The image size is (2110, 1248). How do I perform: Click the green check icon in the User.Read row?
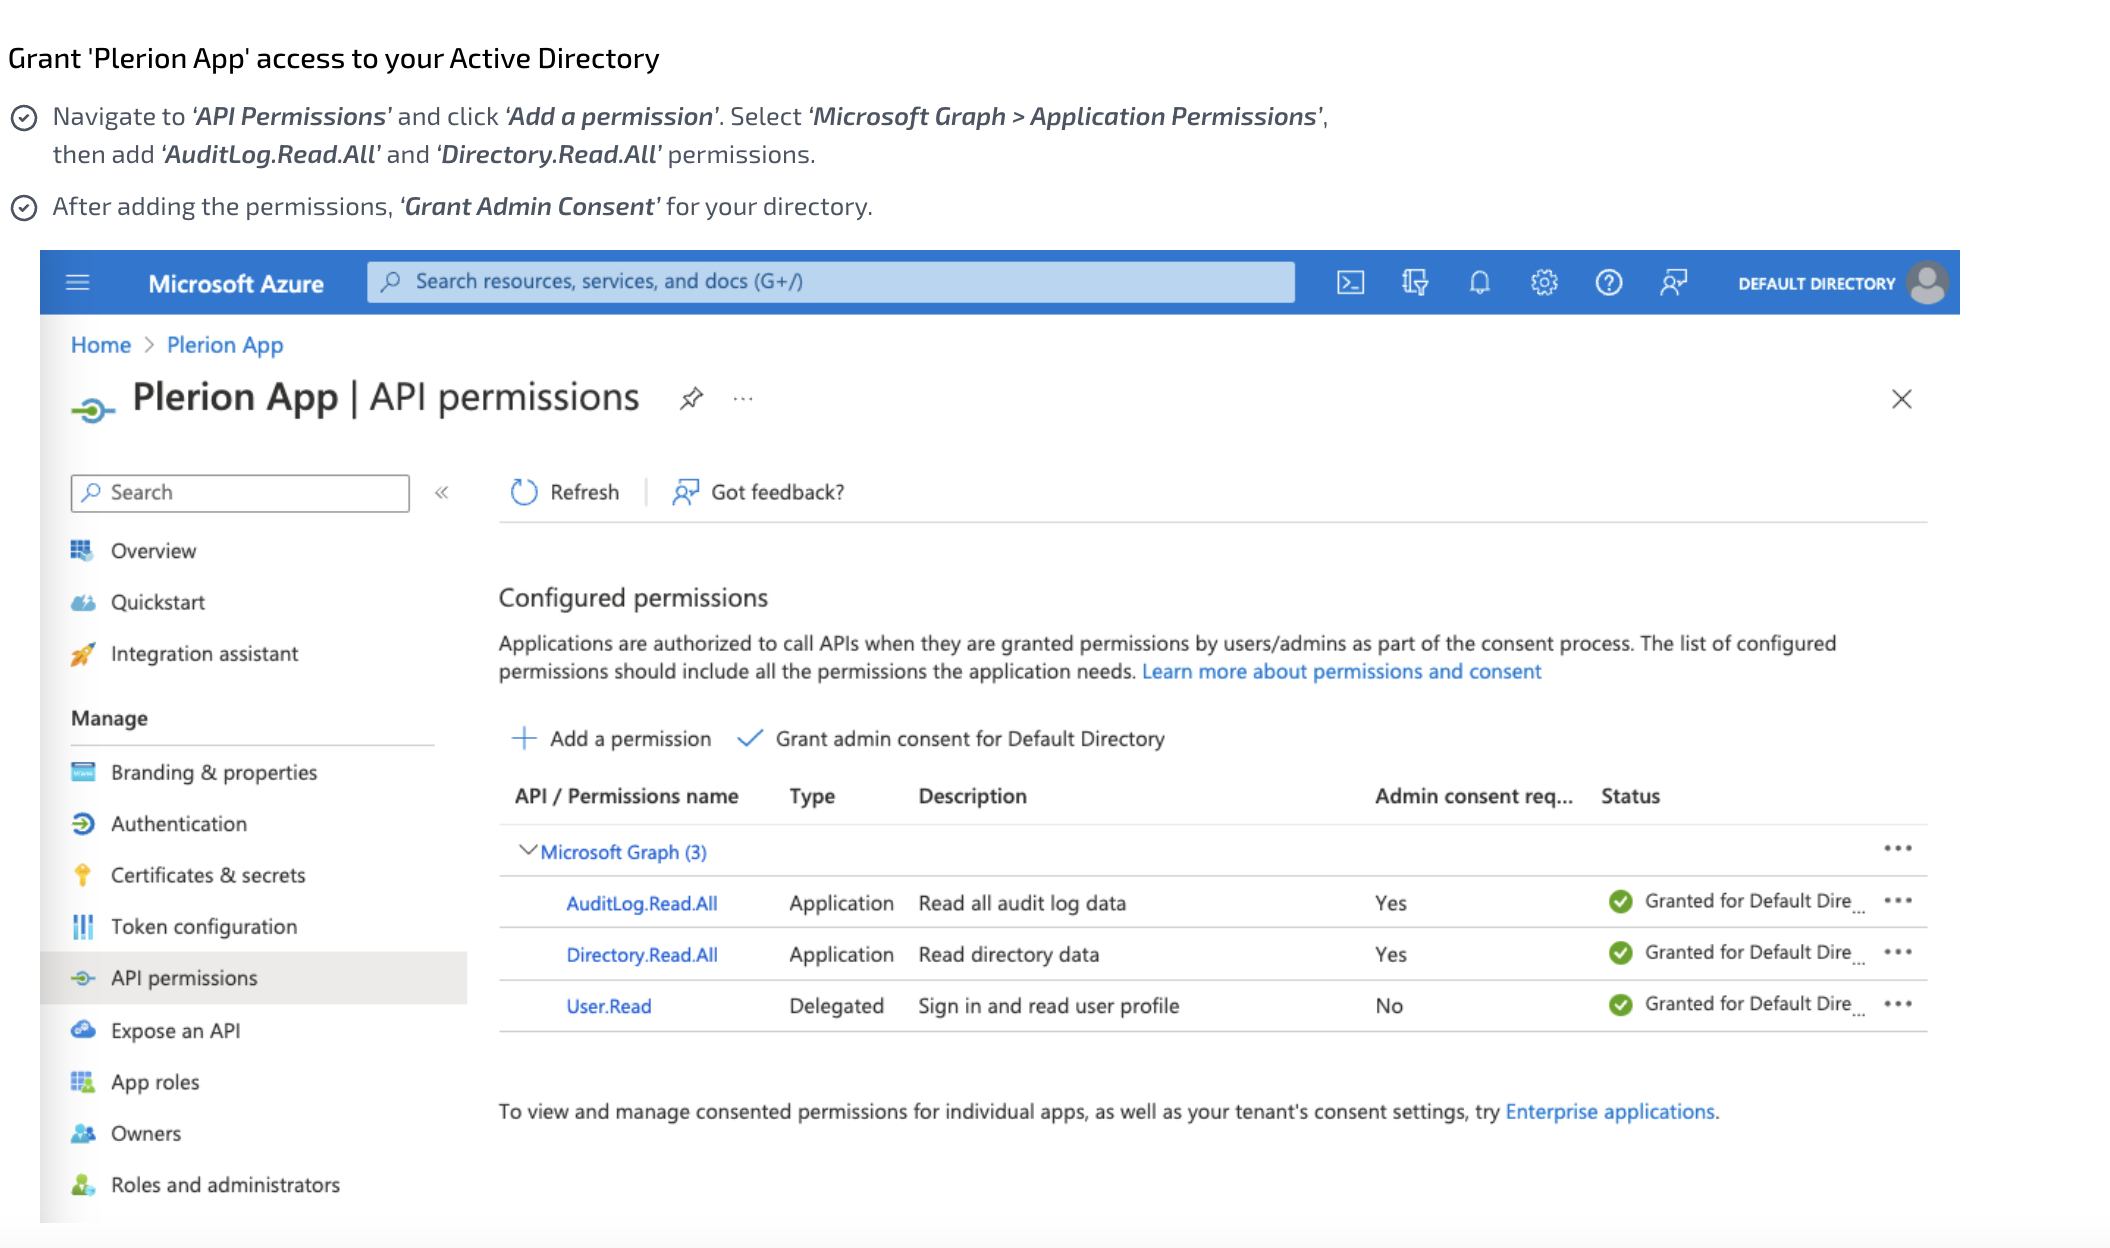[x=1621, y=1004]
